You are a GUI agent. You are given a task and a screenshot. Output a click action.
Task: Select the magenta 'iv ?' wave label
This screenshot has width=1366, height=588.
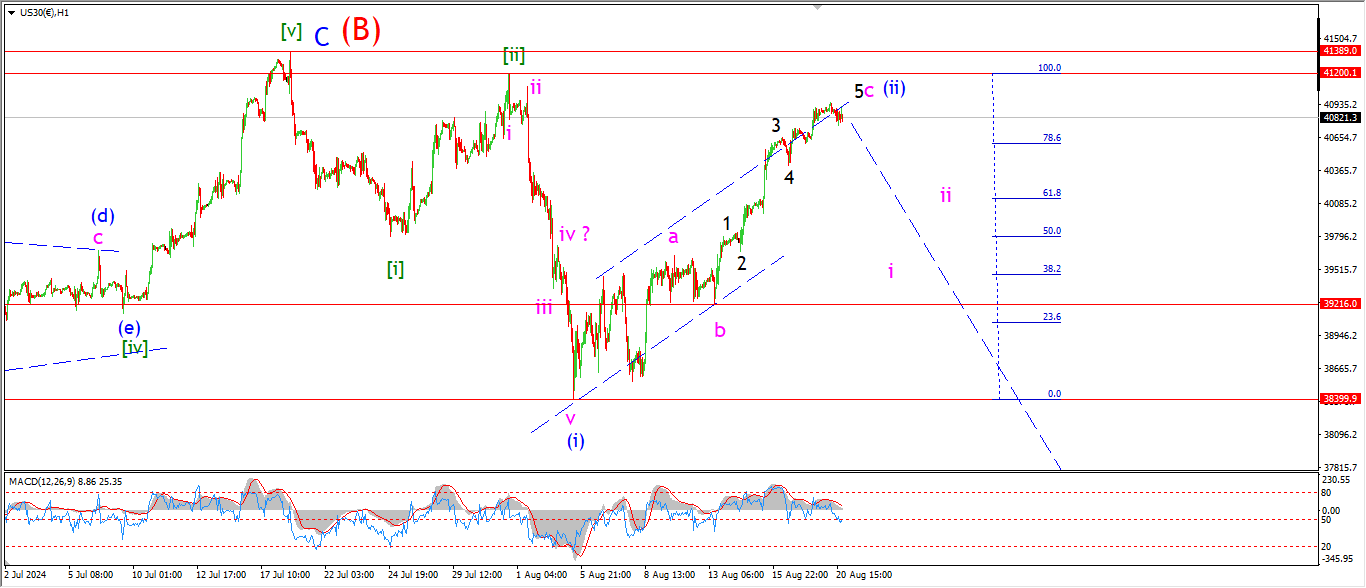pyautogui.click(x=574, y=234)
